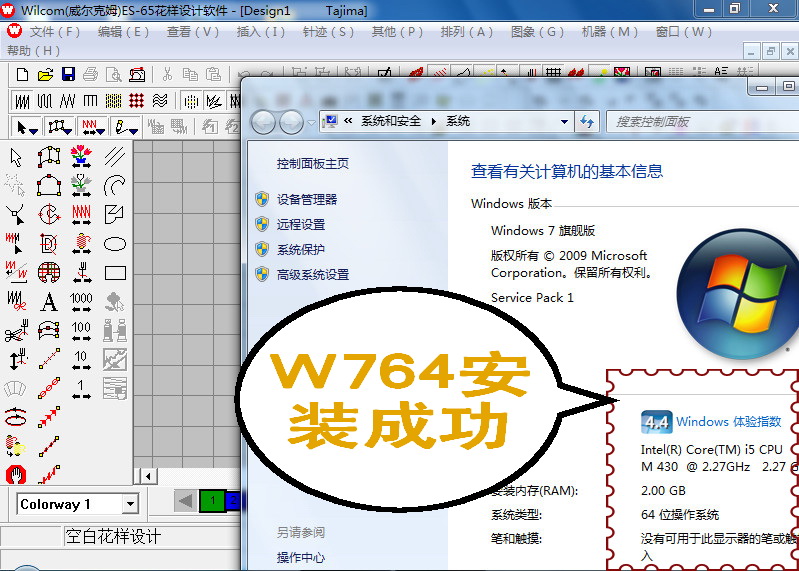Travel by 1000 stitches icon

pyautogui.click(x=81, y=302)
